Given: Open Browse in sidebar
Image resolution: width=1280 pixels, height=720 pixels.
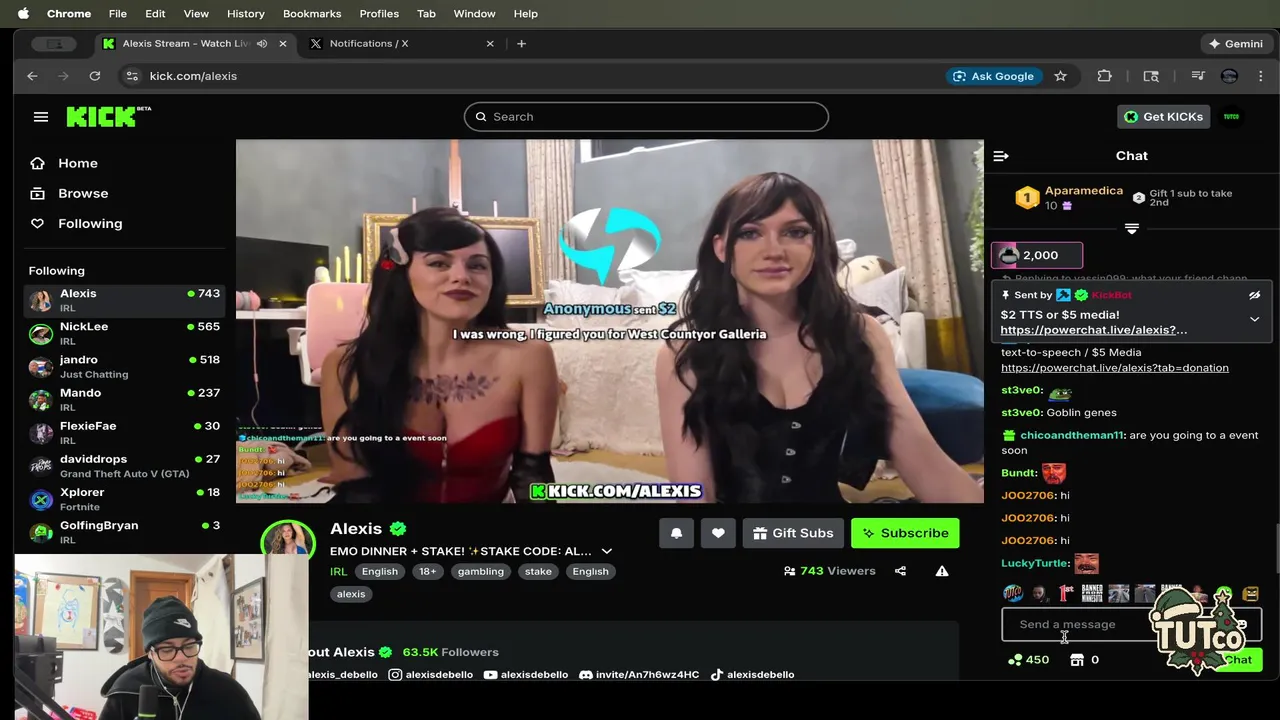Looking at the screenshot, I should (83, 193).
